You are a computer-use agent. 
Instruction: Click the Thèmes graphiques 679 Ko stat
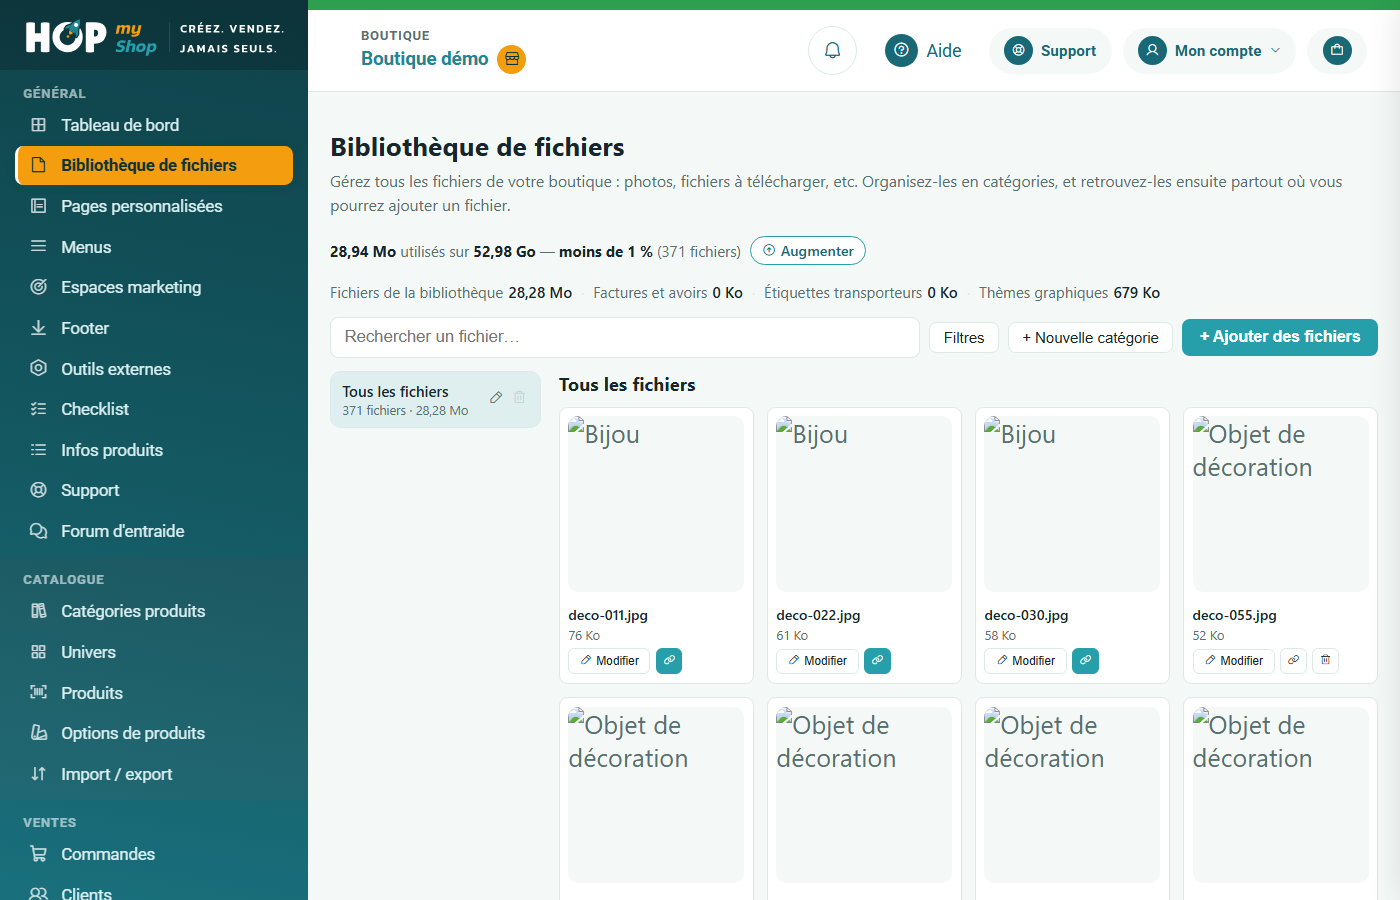pos(1069,293)
